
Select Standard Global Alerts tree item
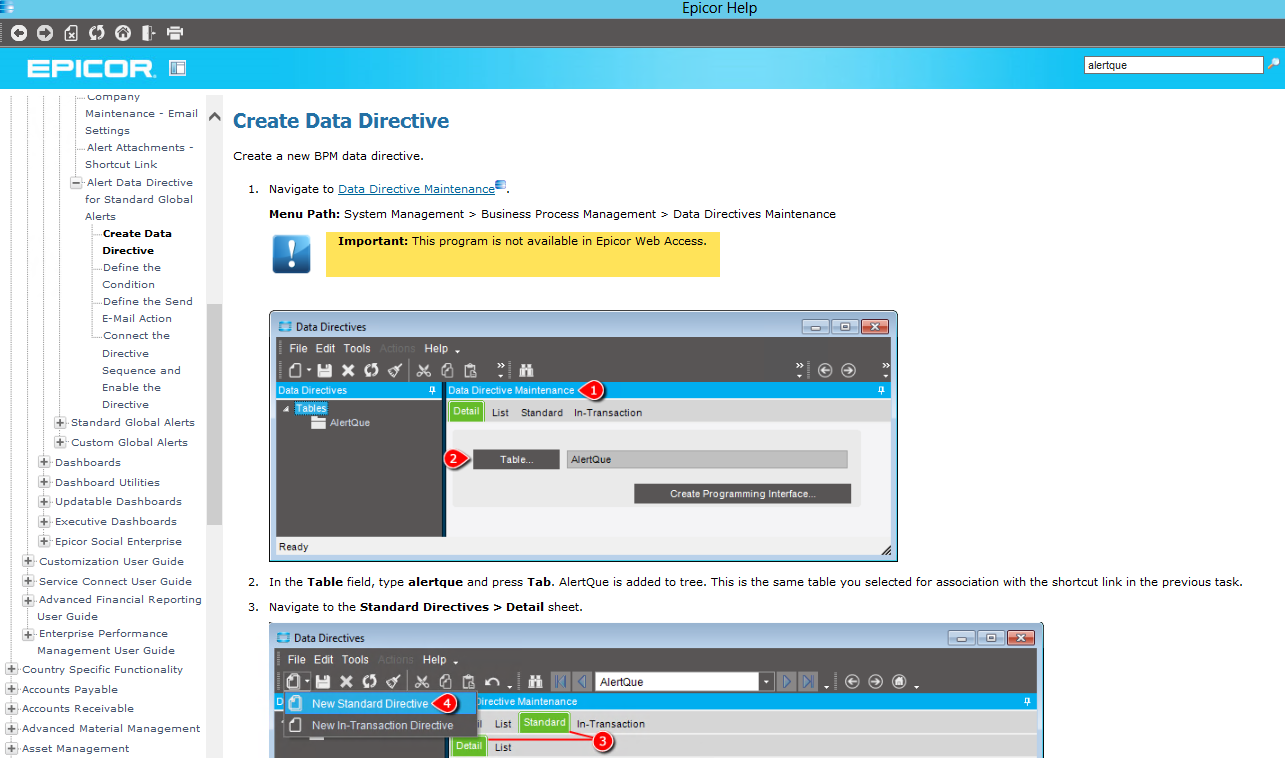133,423
